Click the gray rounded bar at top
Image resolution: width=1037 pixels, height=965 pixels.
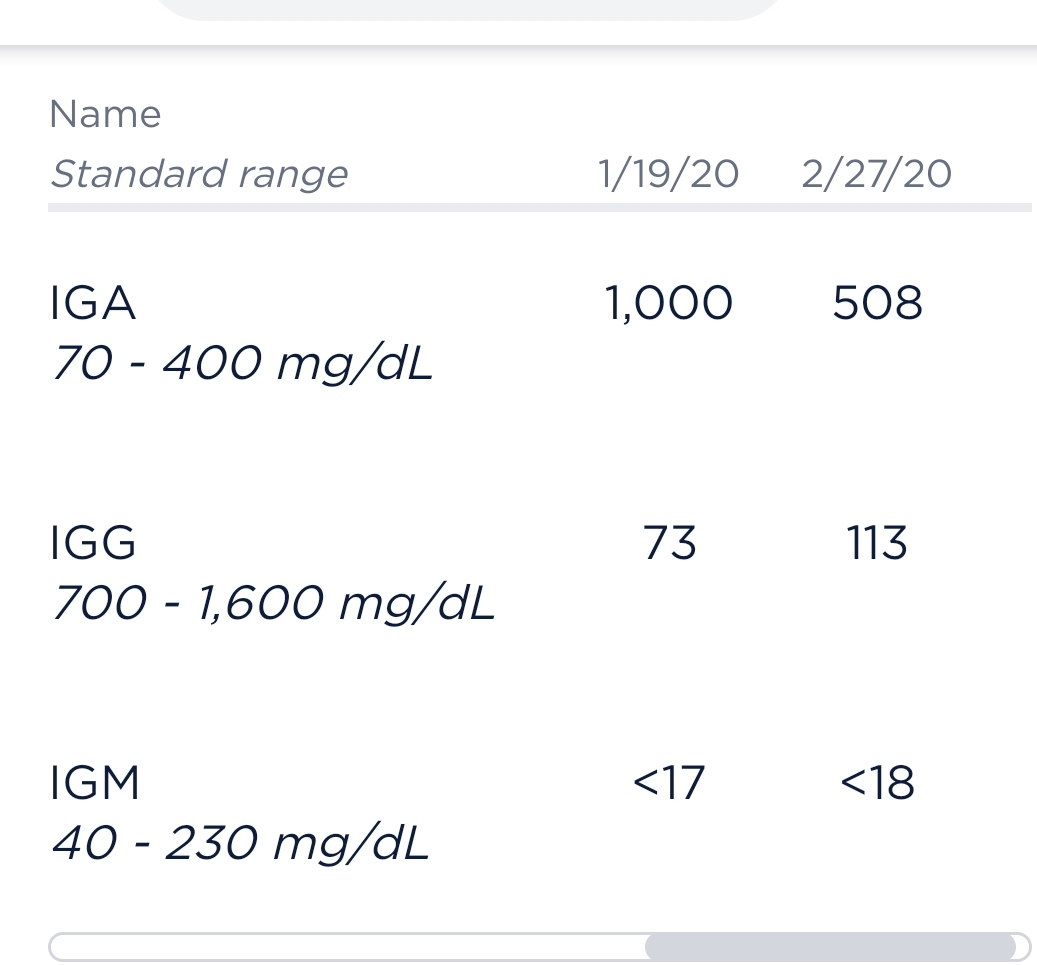point(470,10)
